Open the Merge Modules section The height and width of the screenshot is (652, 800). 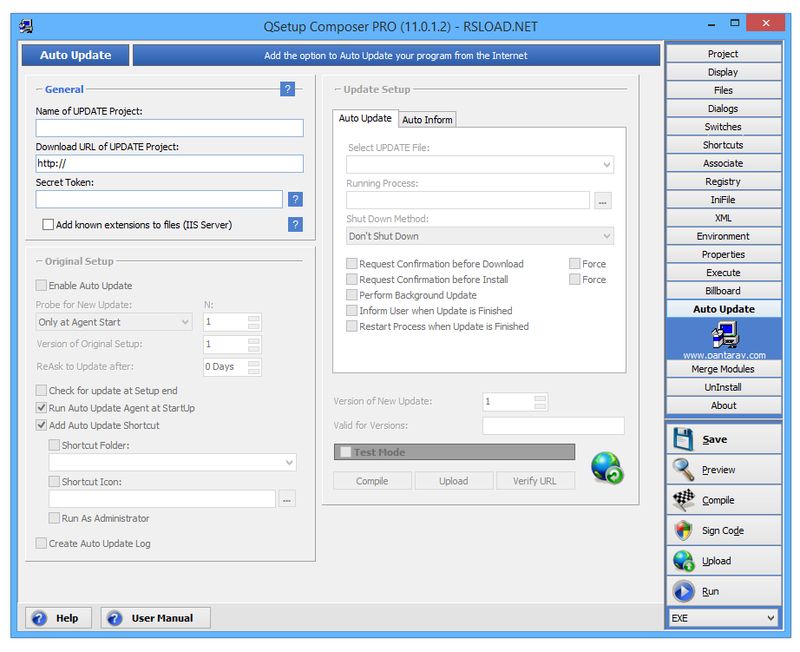(723, 369)
